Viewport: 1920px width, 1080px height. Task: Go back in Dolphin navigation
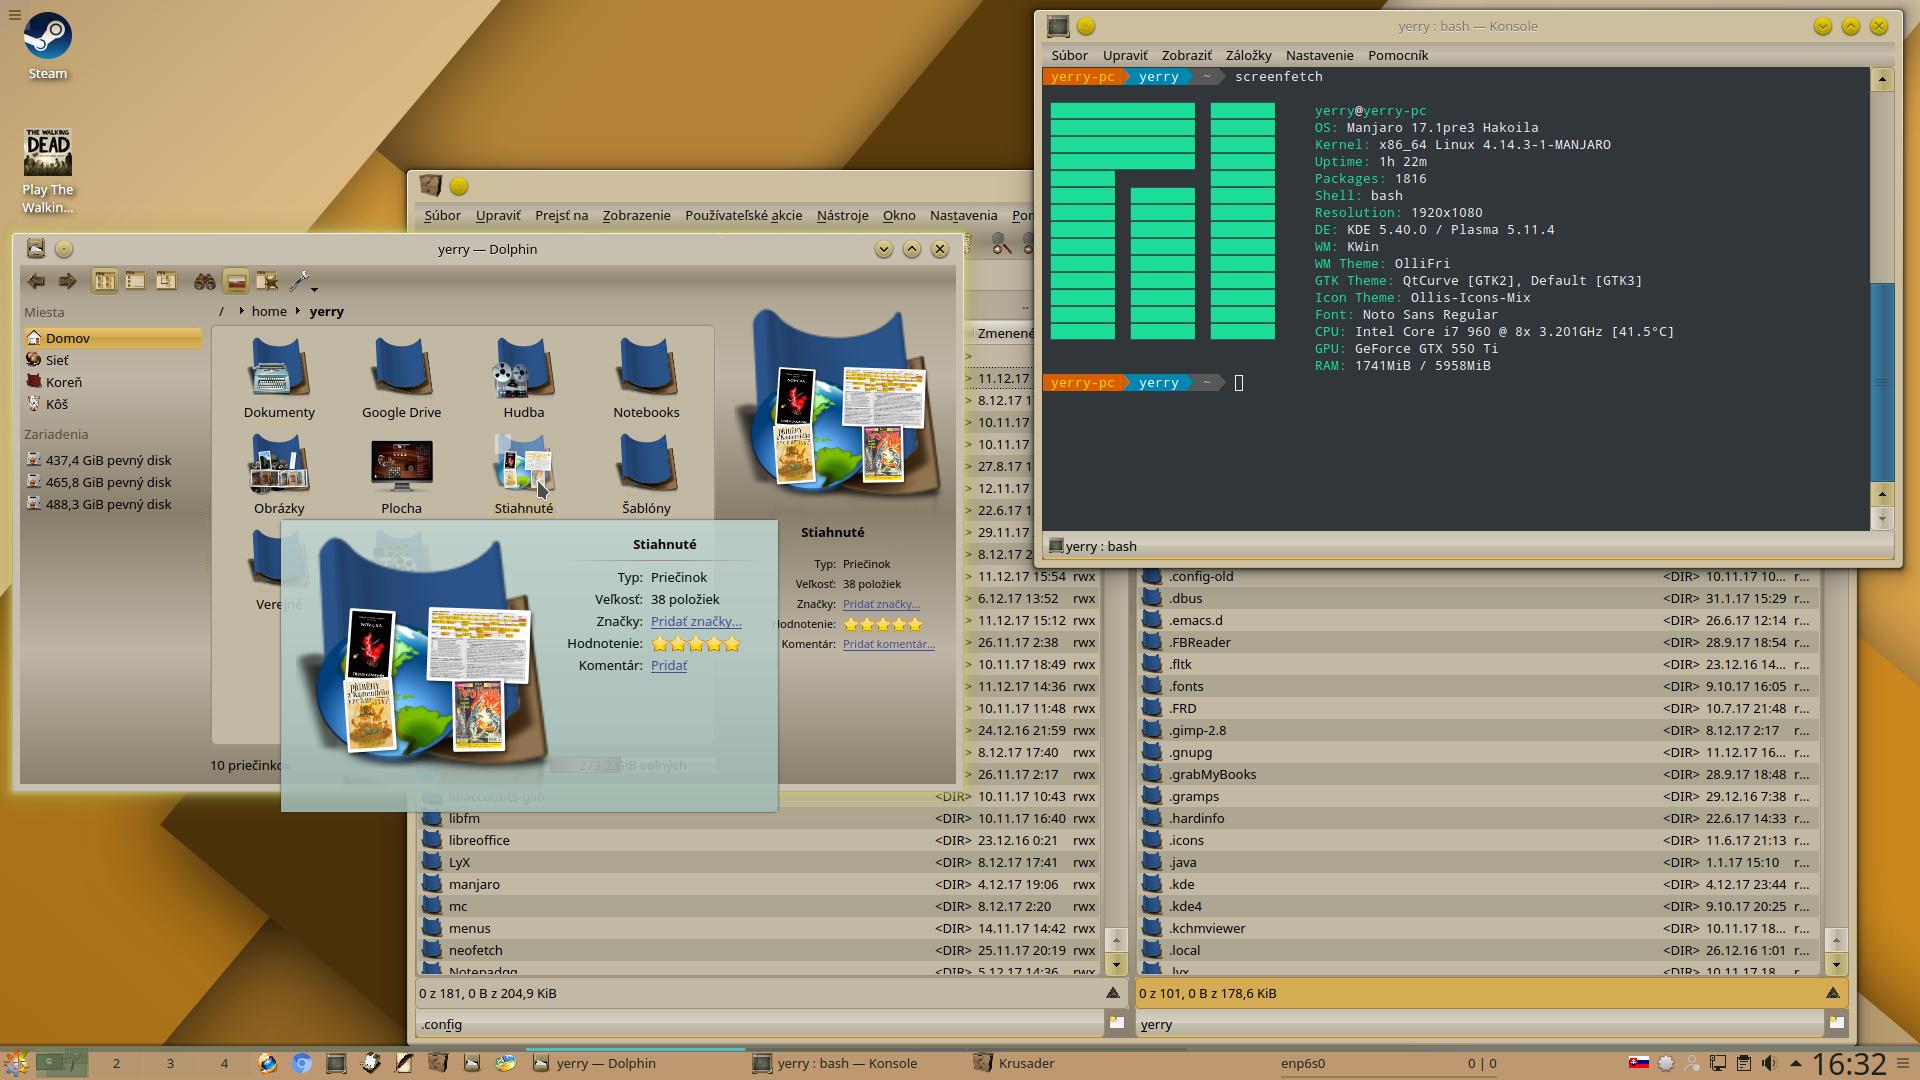tap(37, 281)
